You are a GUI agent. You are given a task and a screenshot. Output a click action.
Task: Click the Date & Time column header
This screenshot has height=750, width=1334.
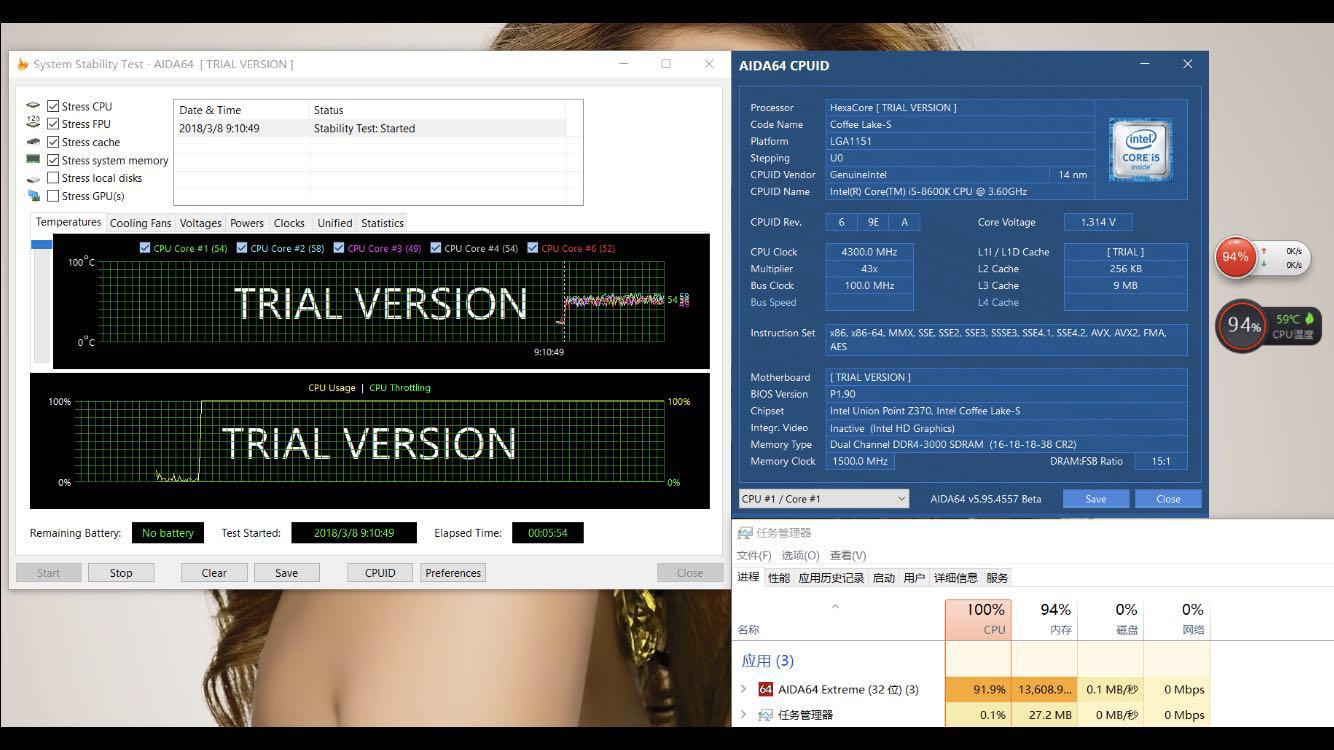pos(242,110)
